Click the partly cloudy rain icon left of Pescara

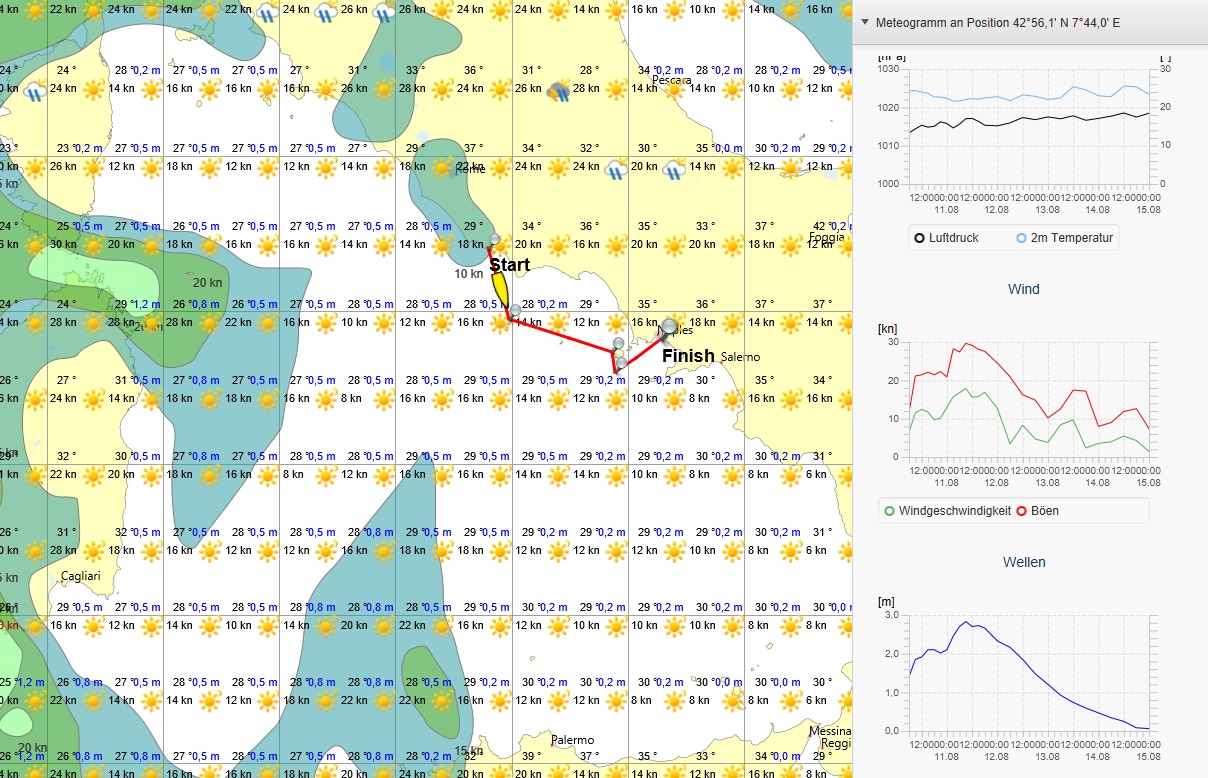pyautogui.click(x=558, y=91)
